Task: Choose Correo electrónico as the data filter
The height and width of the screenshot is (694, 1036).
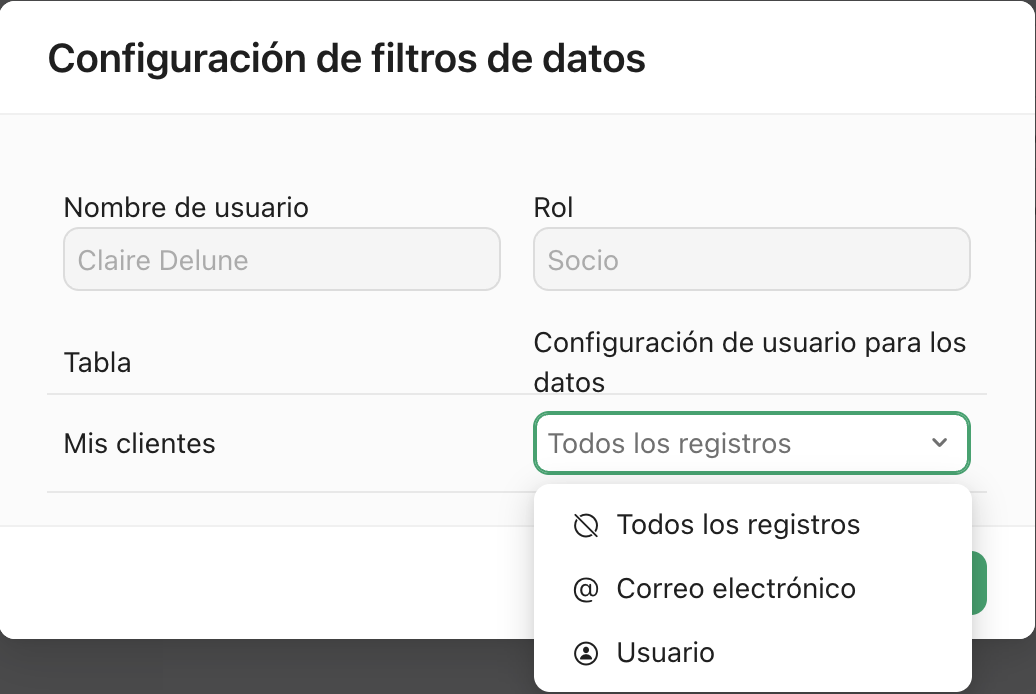Action: (737, 589)
